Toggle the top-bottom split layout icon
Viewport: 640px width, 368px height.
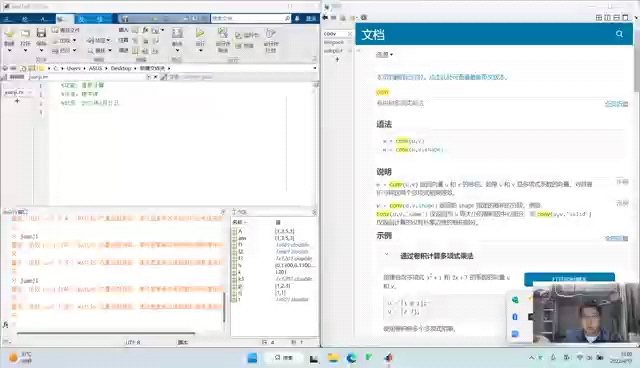pyautogui.click(x=616, y=18)
